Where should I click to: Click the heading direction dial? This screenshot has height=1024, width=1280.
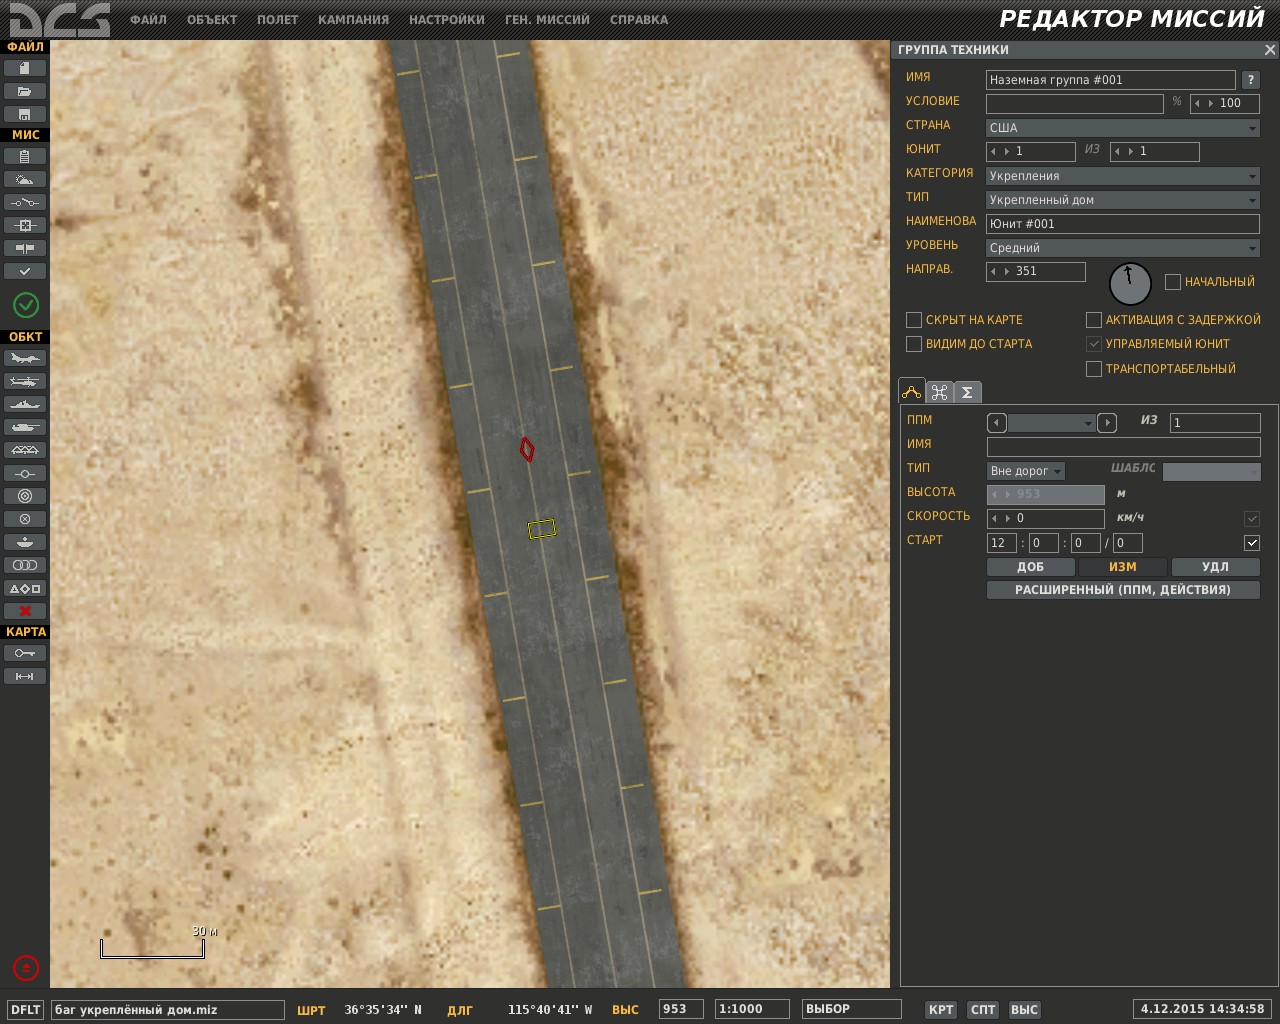click(x=1130, y=284)
